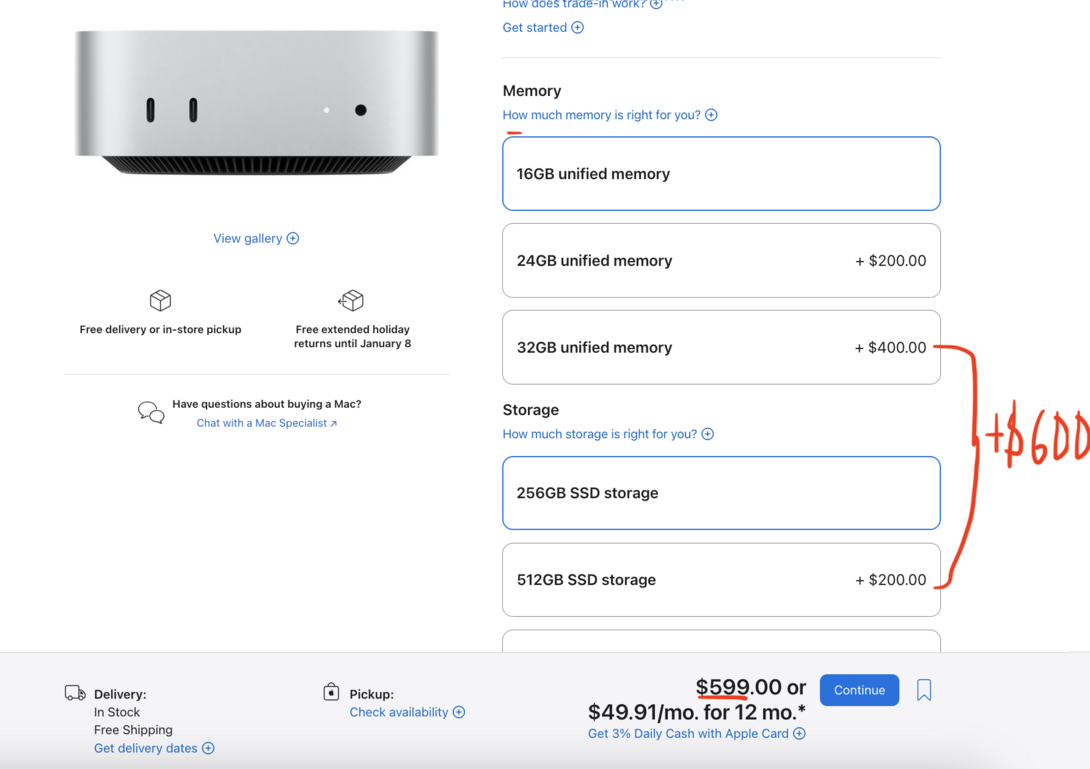Expand Get delivery dates
1090x769 pixels.
click(x=153, y=748)
